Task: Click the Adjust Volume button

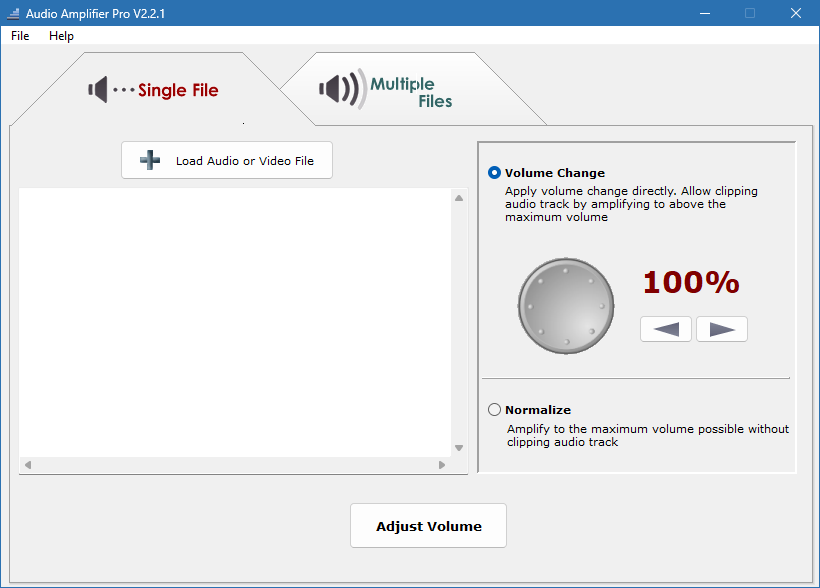Action: pyautogui.click(x=428, y=526)
